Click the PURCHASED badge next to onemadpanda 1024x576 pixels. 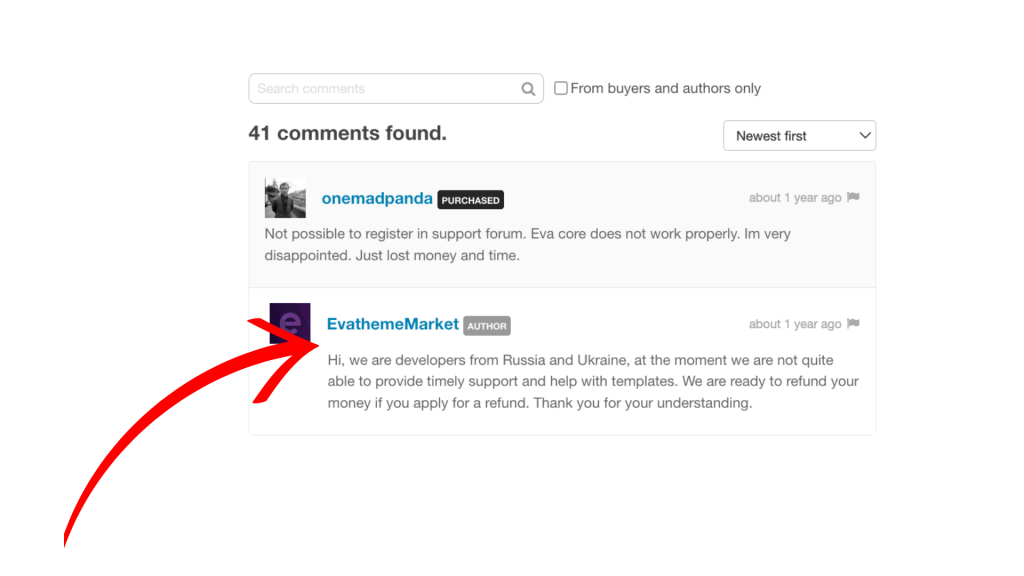tap(470, 200)
